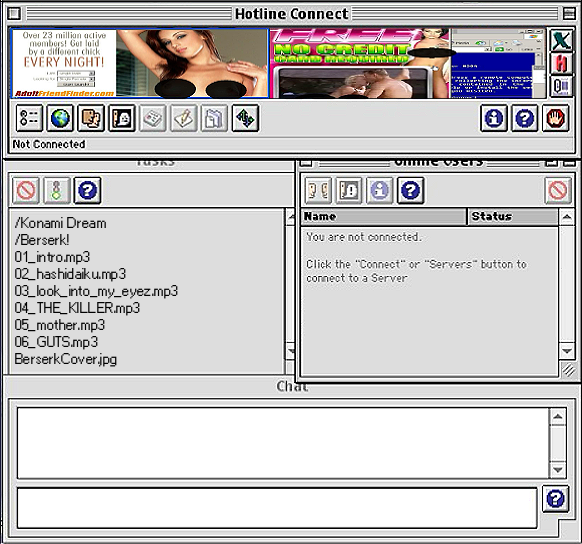Click the grayed pencil-and-paper Messages icon
582x544 pixels.
tap(183, 118)
